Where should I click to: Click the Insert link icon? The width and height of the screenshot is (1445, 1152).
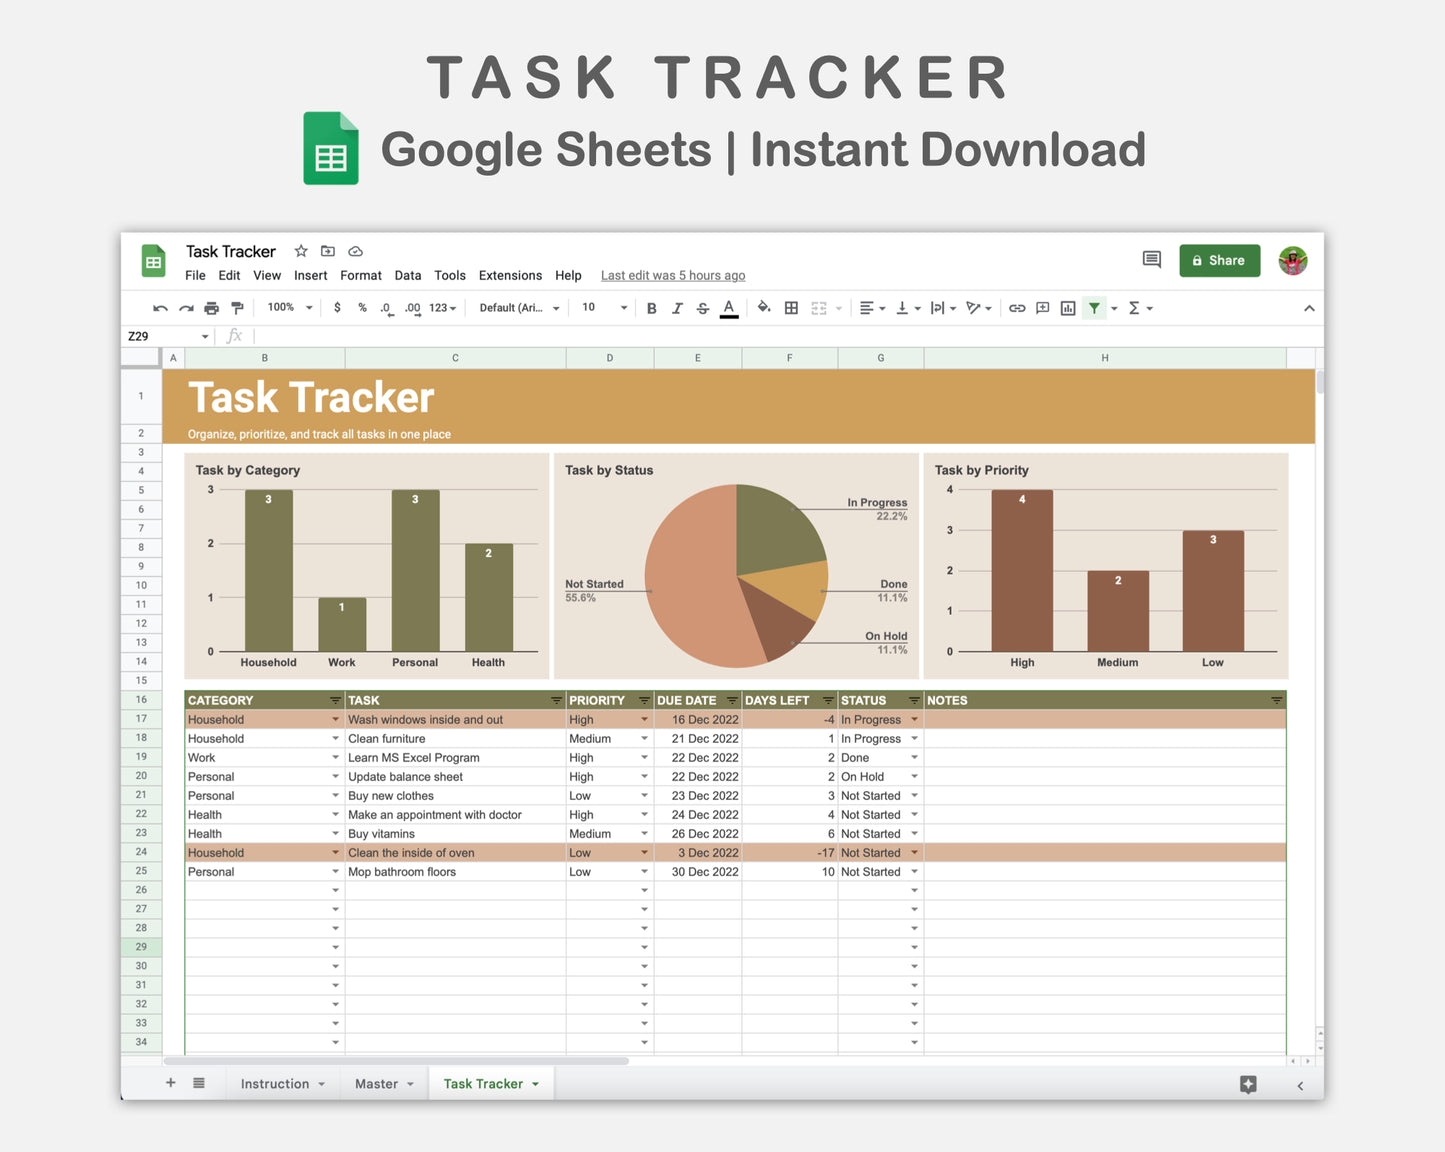pyautogui.click(x=1017, y=308)
